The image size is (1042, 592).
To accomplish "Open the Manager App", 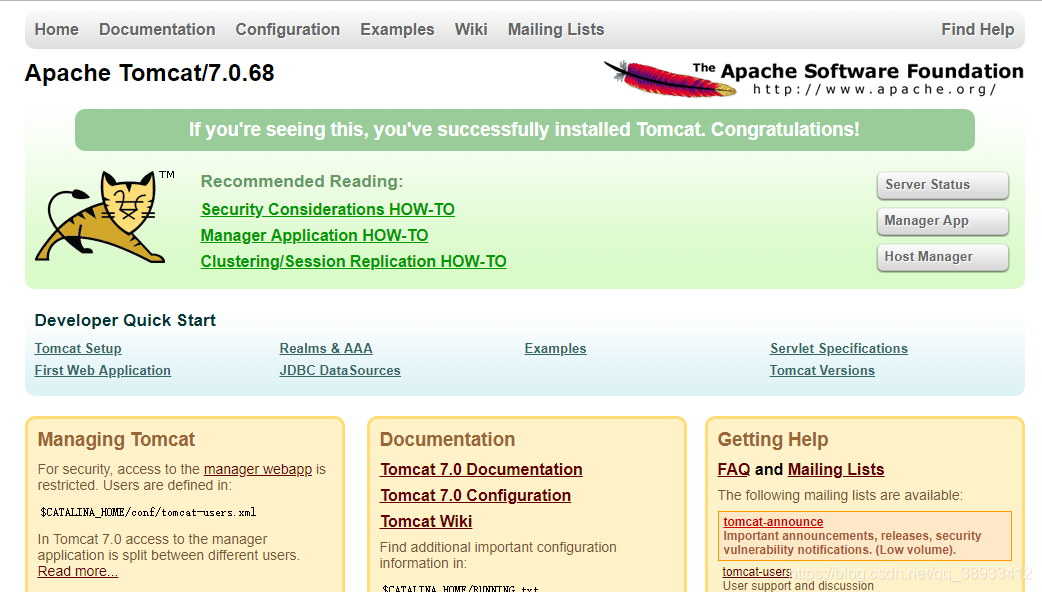I will point(941,221).
